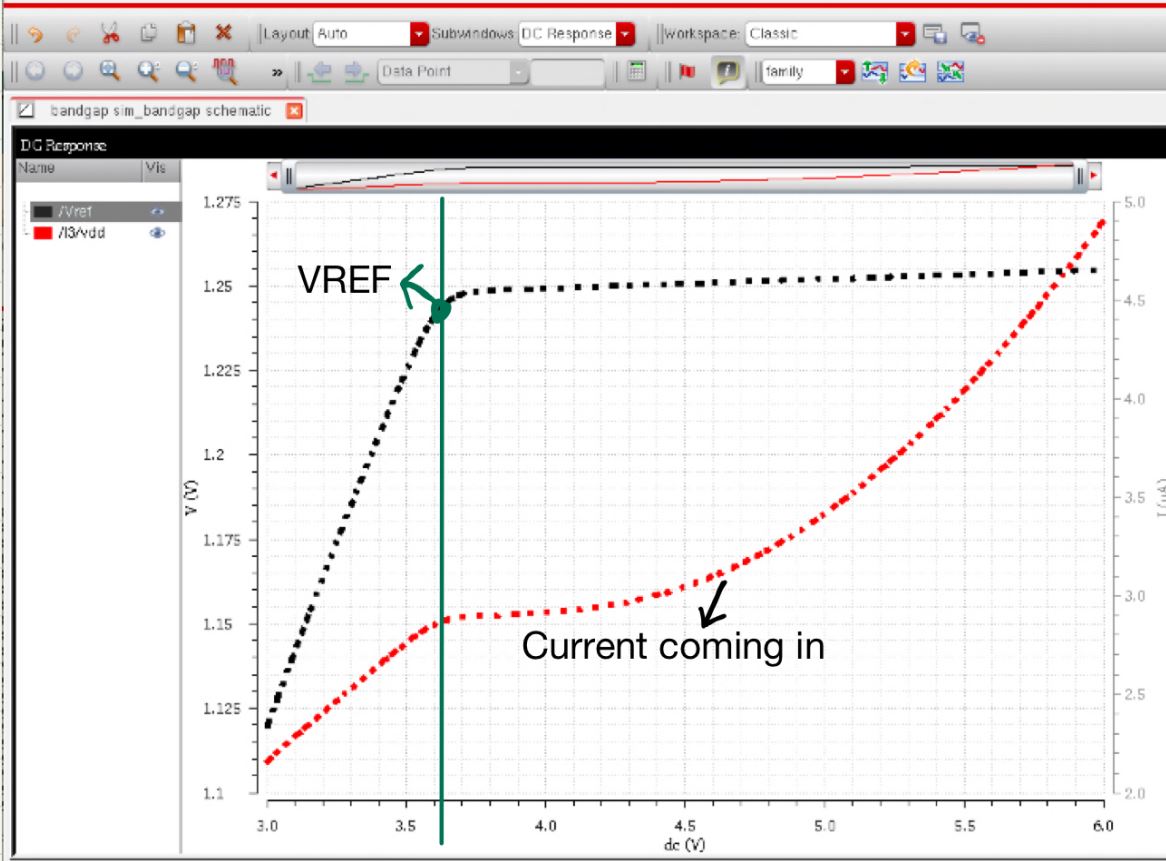
Task: Click the pan bar right red arrow
Action: [x=1094, y=175]
